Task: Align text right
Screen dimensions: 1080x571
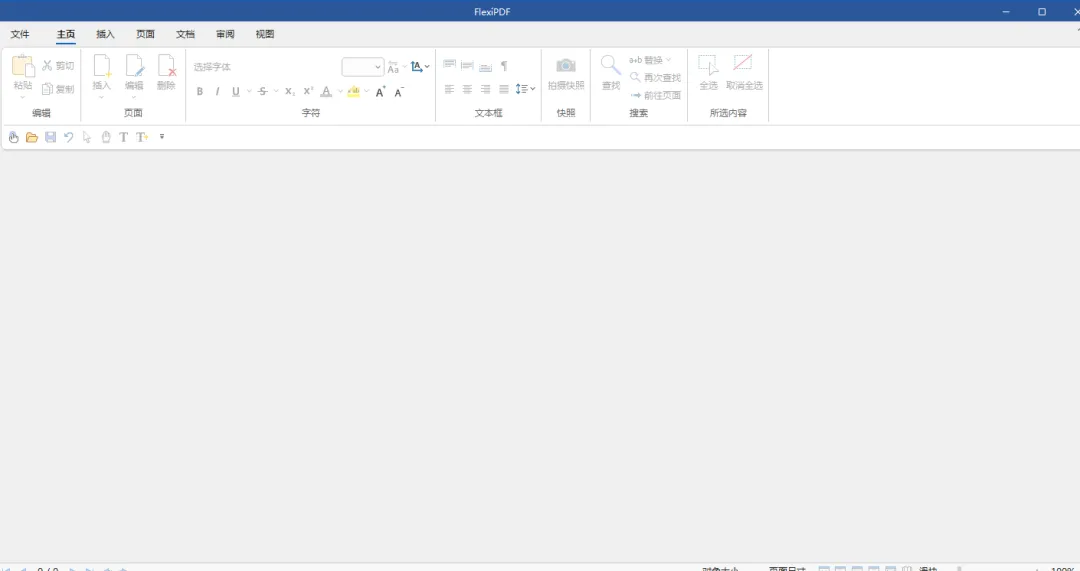Action: point(486,90)
